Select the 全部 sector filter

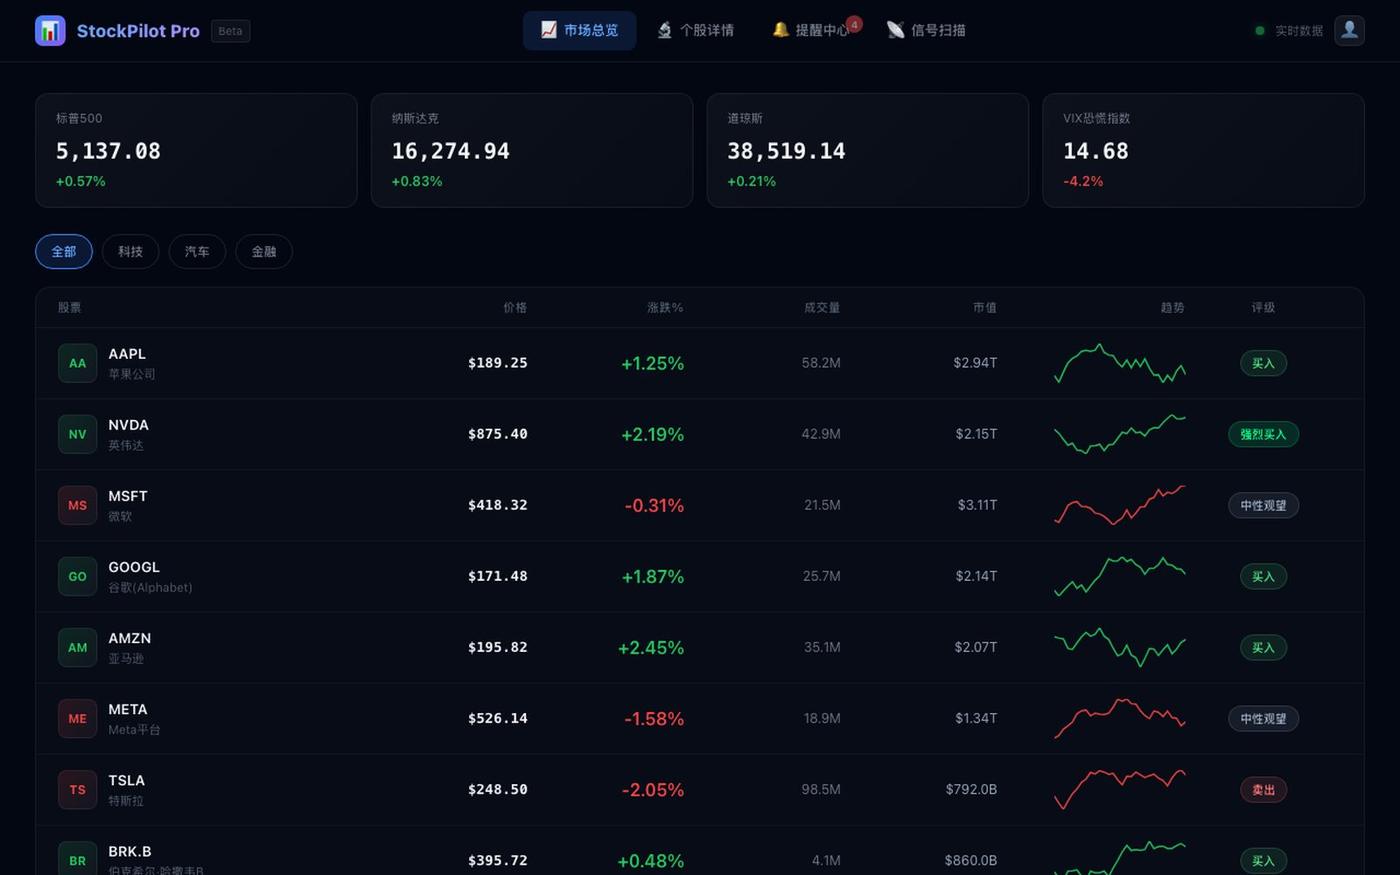tap(64, 251)
